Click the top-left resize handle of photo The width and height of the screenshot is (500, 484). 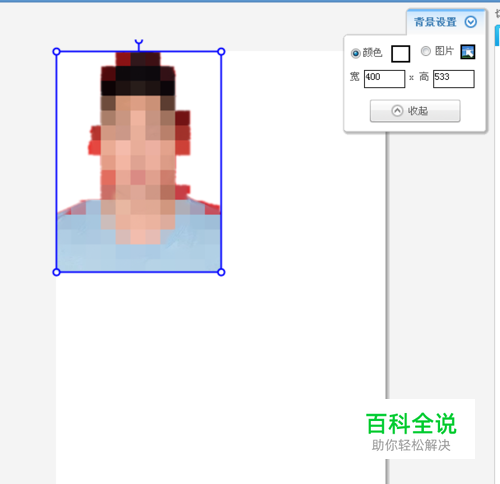(x=56, y=52)
